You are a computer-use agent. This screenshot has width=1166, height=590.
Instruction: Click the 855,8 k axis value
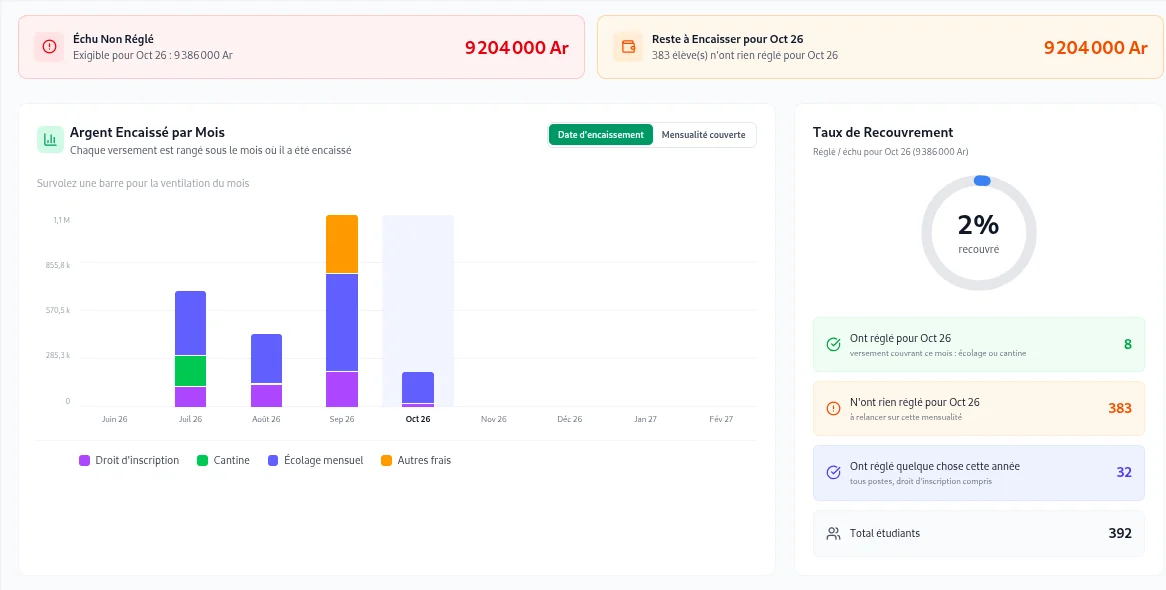pos(57,266)
